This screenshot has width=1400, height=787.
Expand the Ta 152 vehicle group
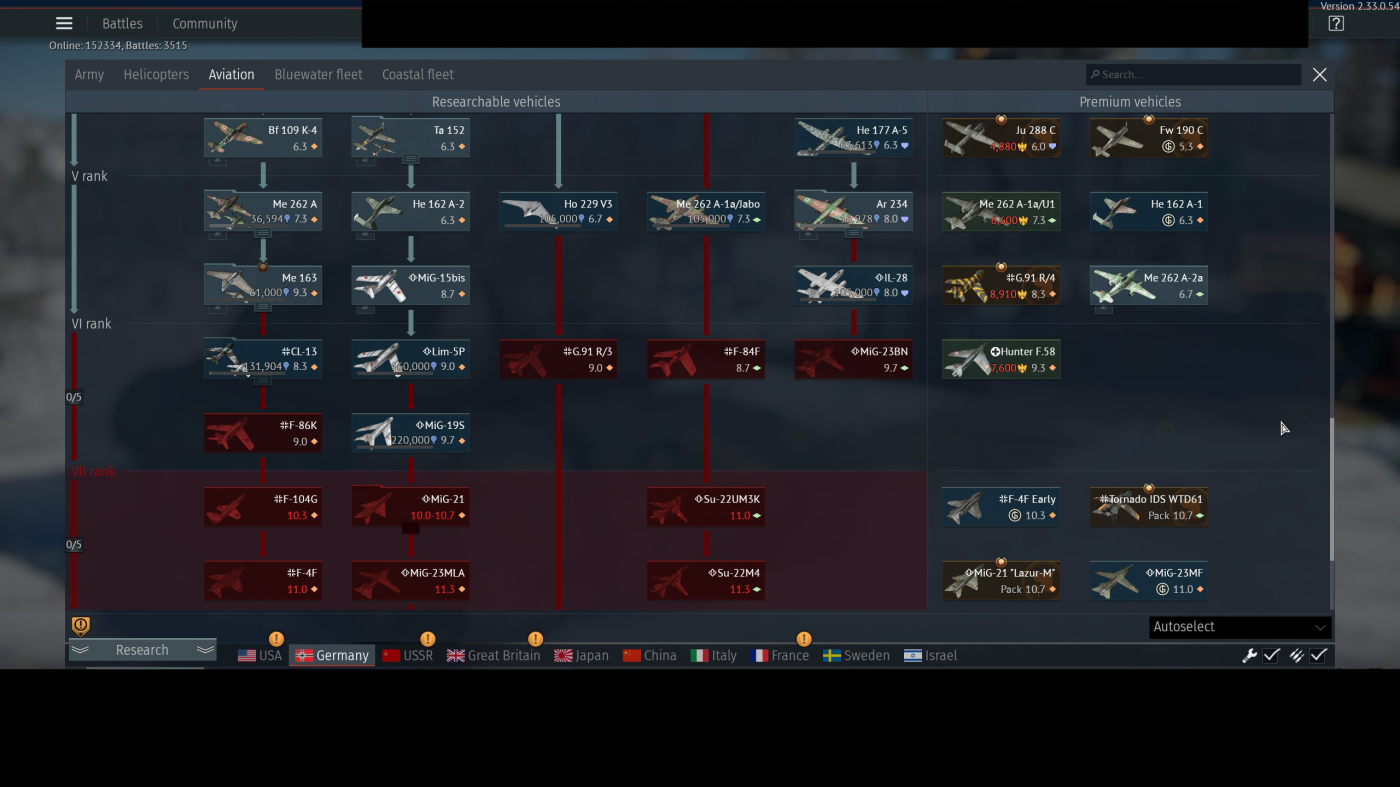(x=411, y=159)
